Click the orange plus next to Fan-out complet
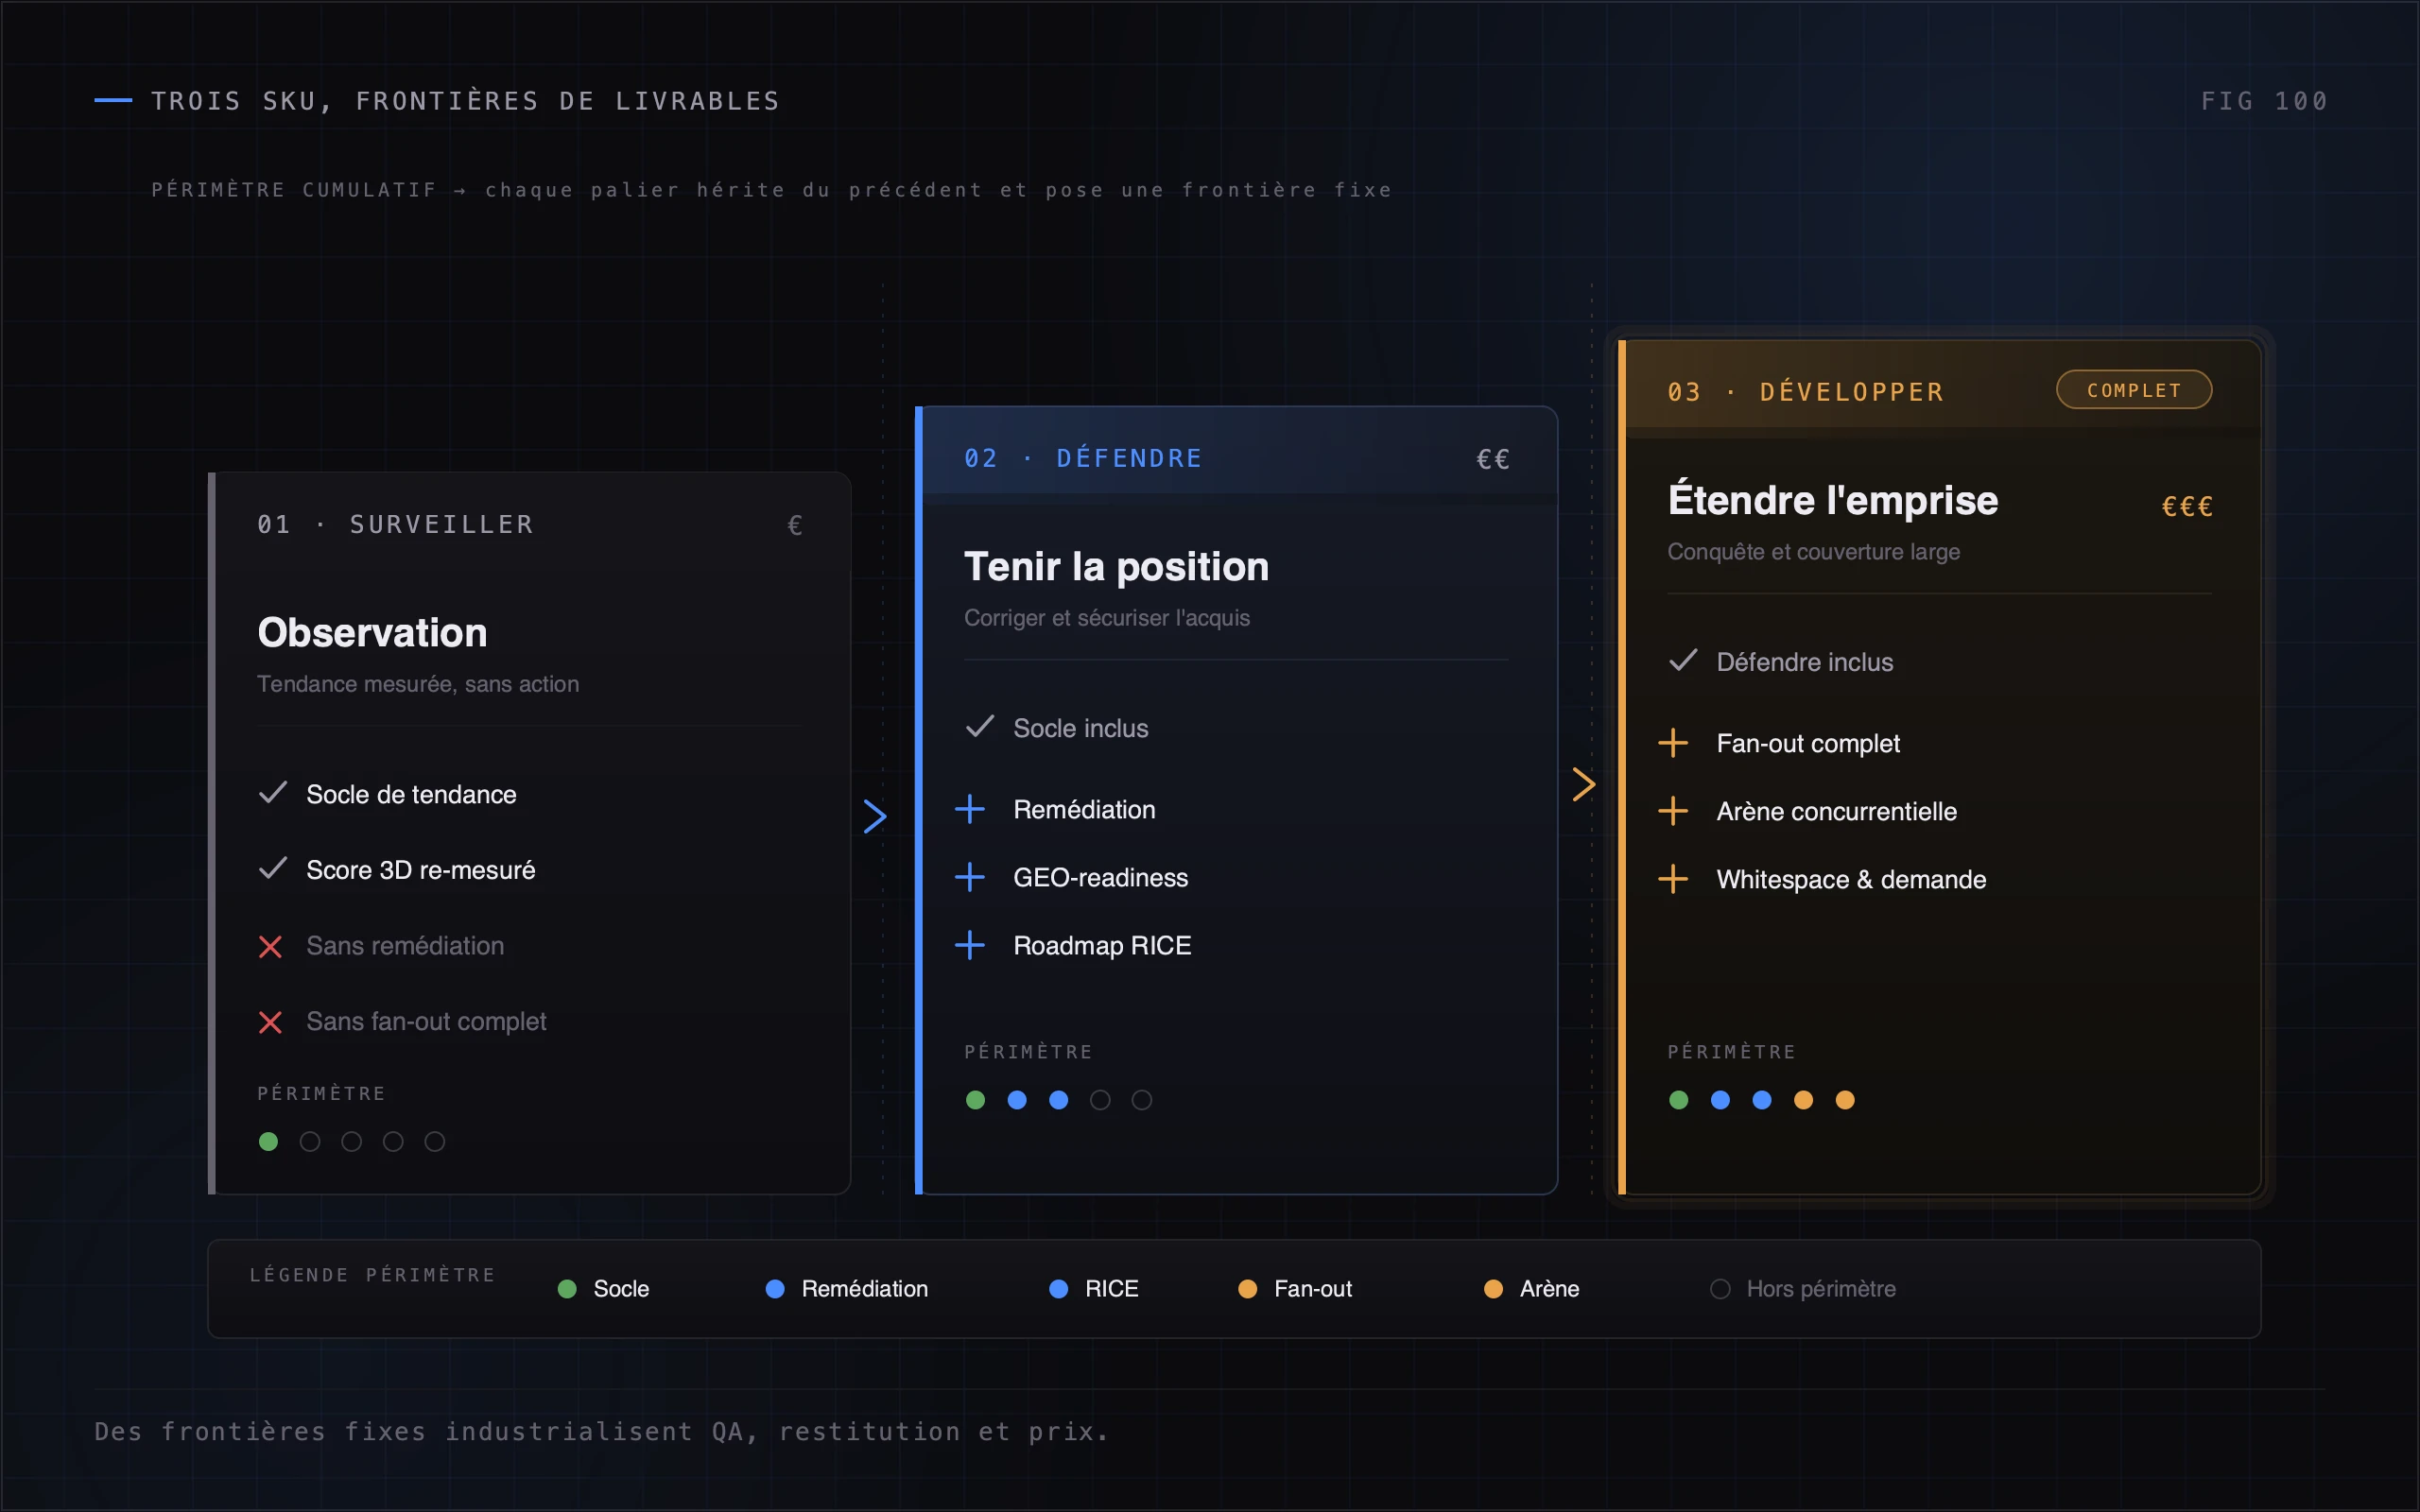The width and height of the screenshot is (2420, 1512). [1673, 743]
